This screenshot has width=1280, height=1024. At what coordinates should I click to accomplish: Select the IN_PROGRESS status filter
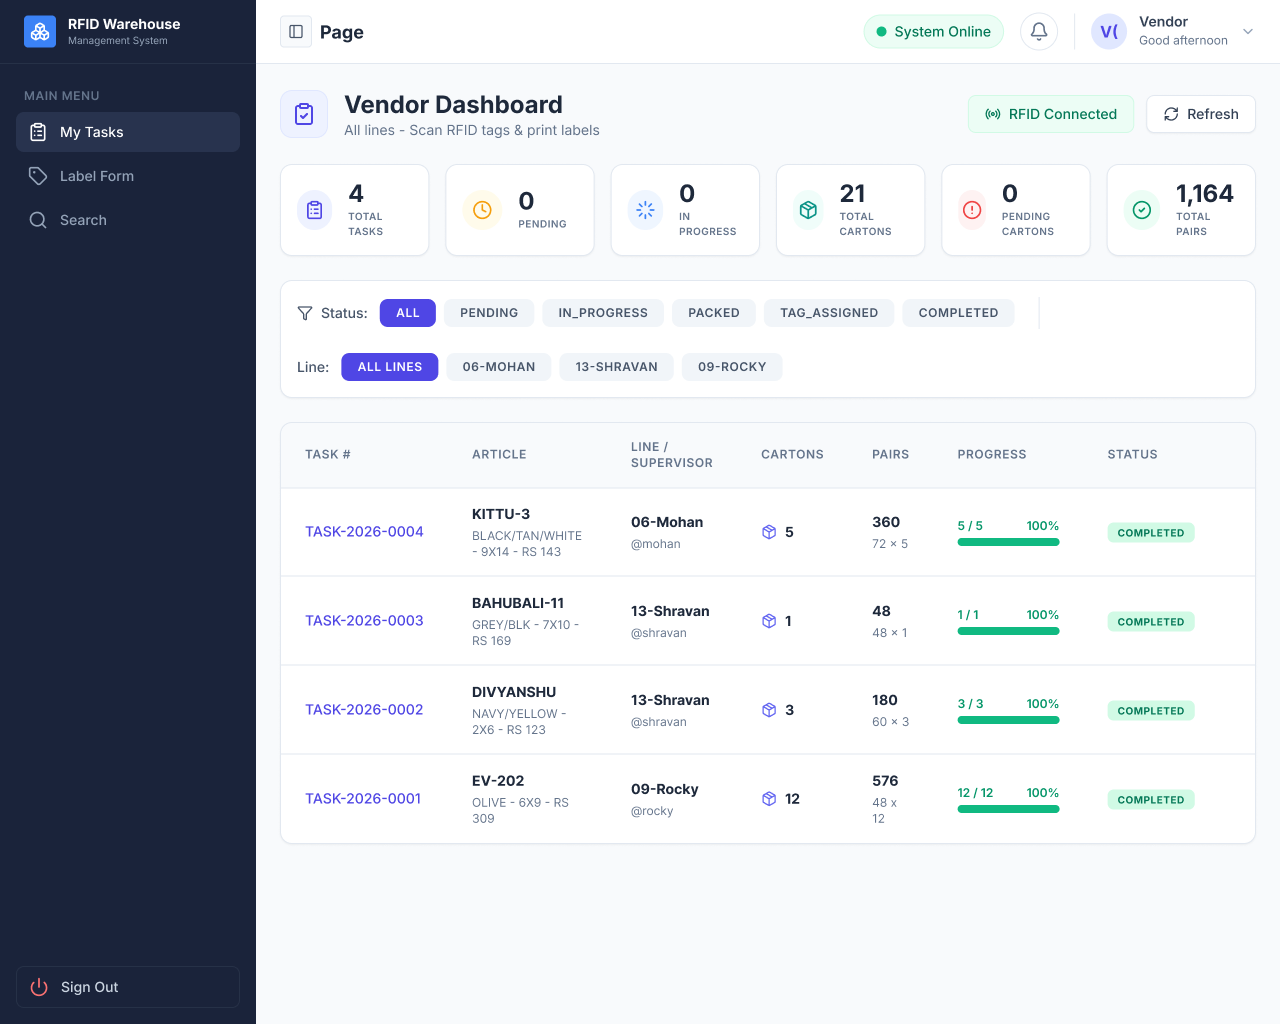[603, 313]
